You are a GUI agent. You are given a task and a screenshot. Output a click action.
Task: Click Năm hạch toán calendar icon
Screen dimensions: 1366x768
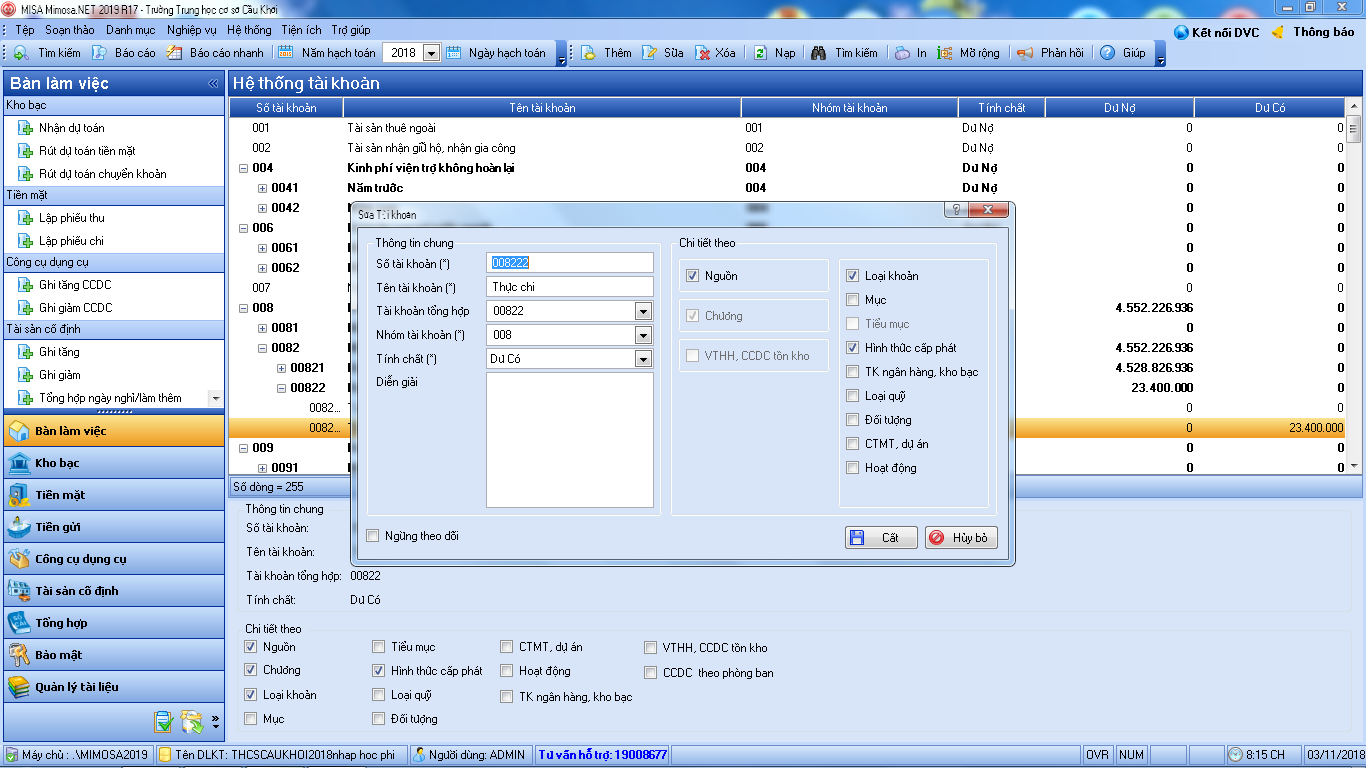(286, 53)
